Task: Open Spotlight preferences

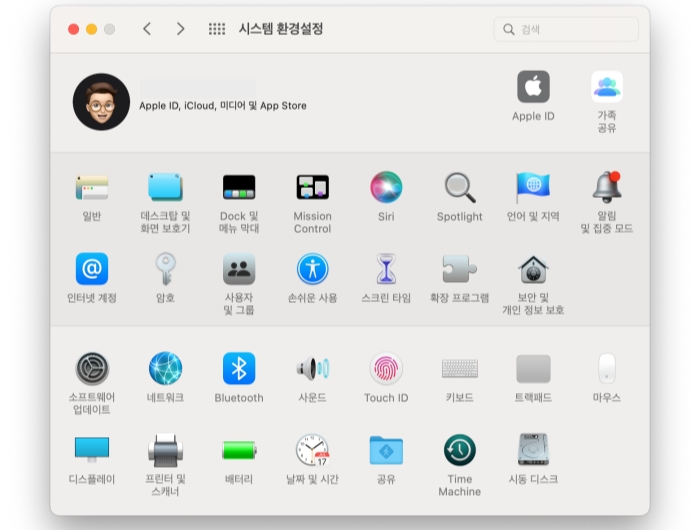Action: click(x=460, y=188)
